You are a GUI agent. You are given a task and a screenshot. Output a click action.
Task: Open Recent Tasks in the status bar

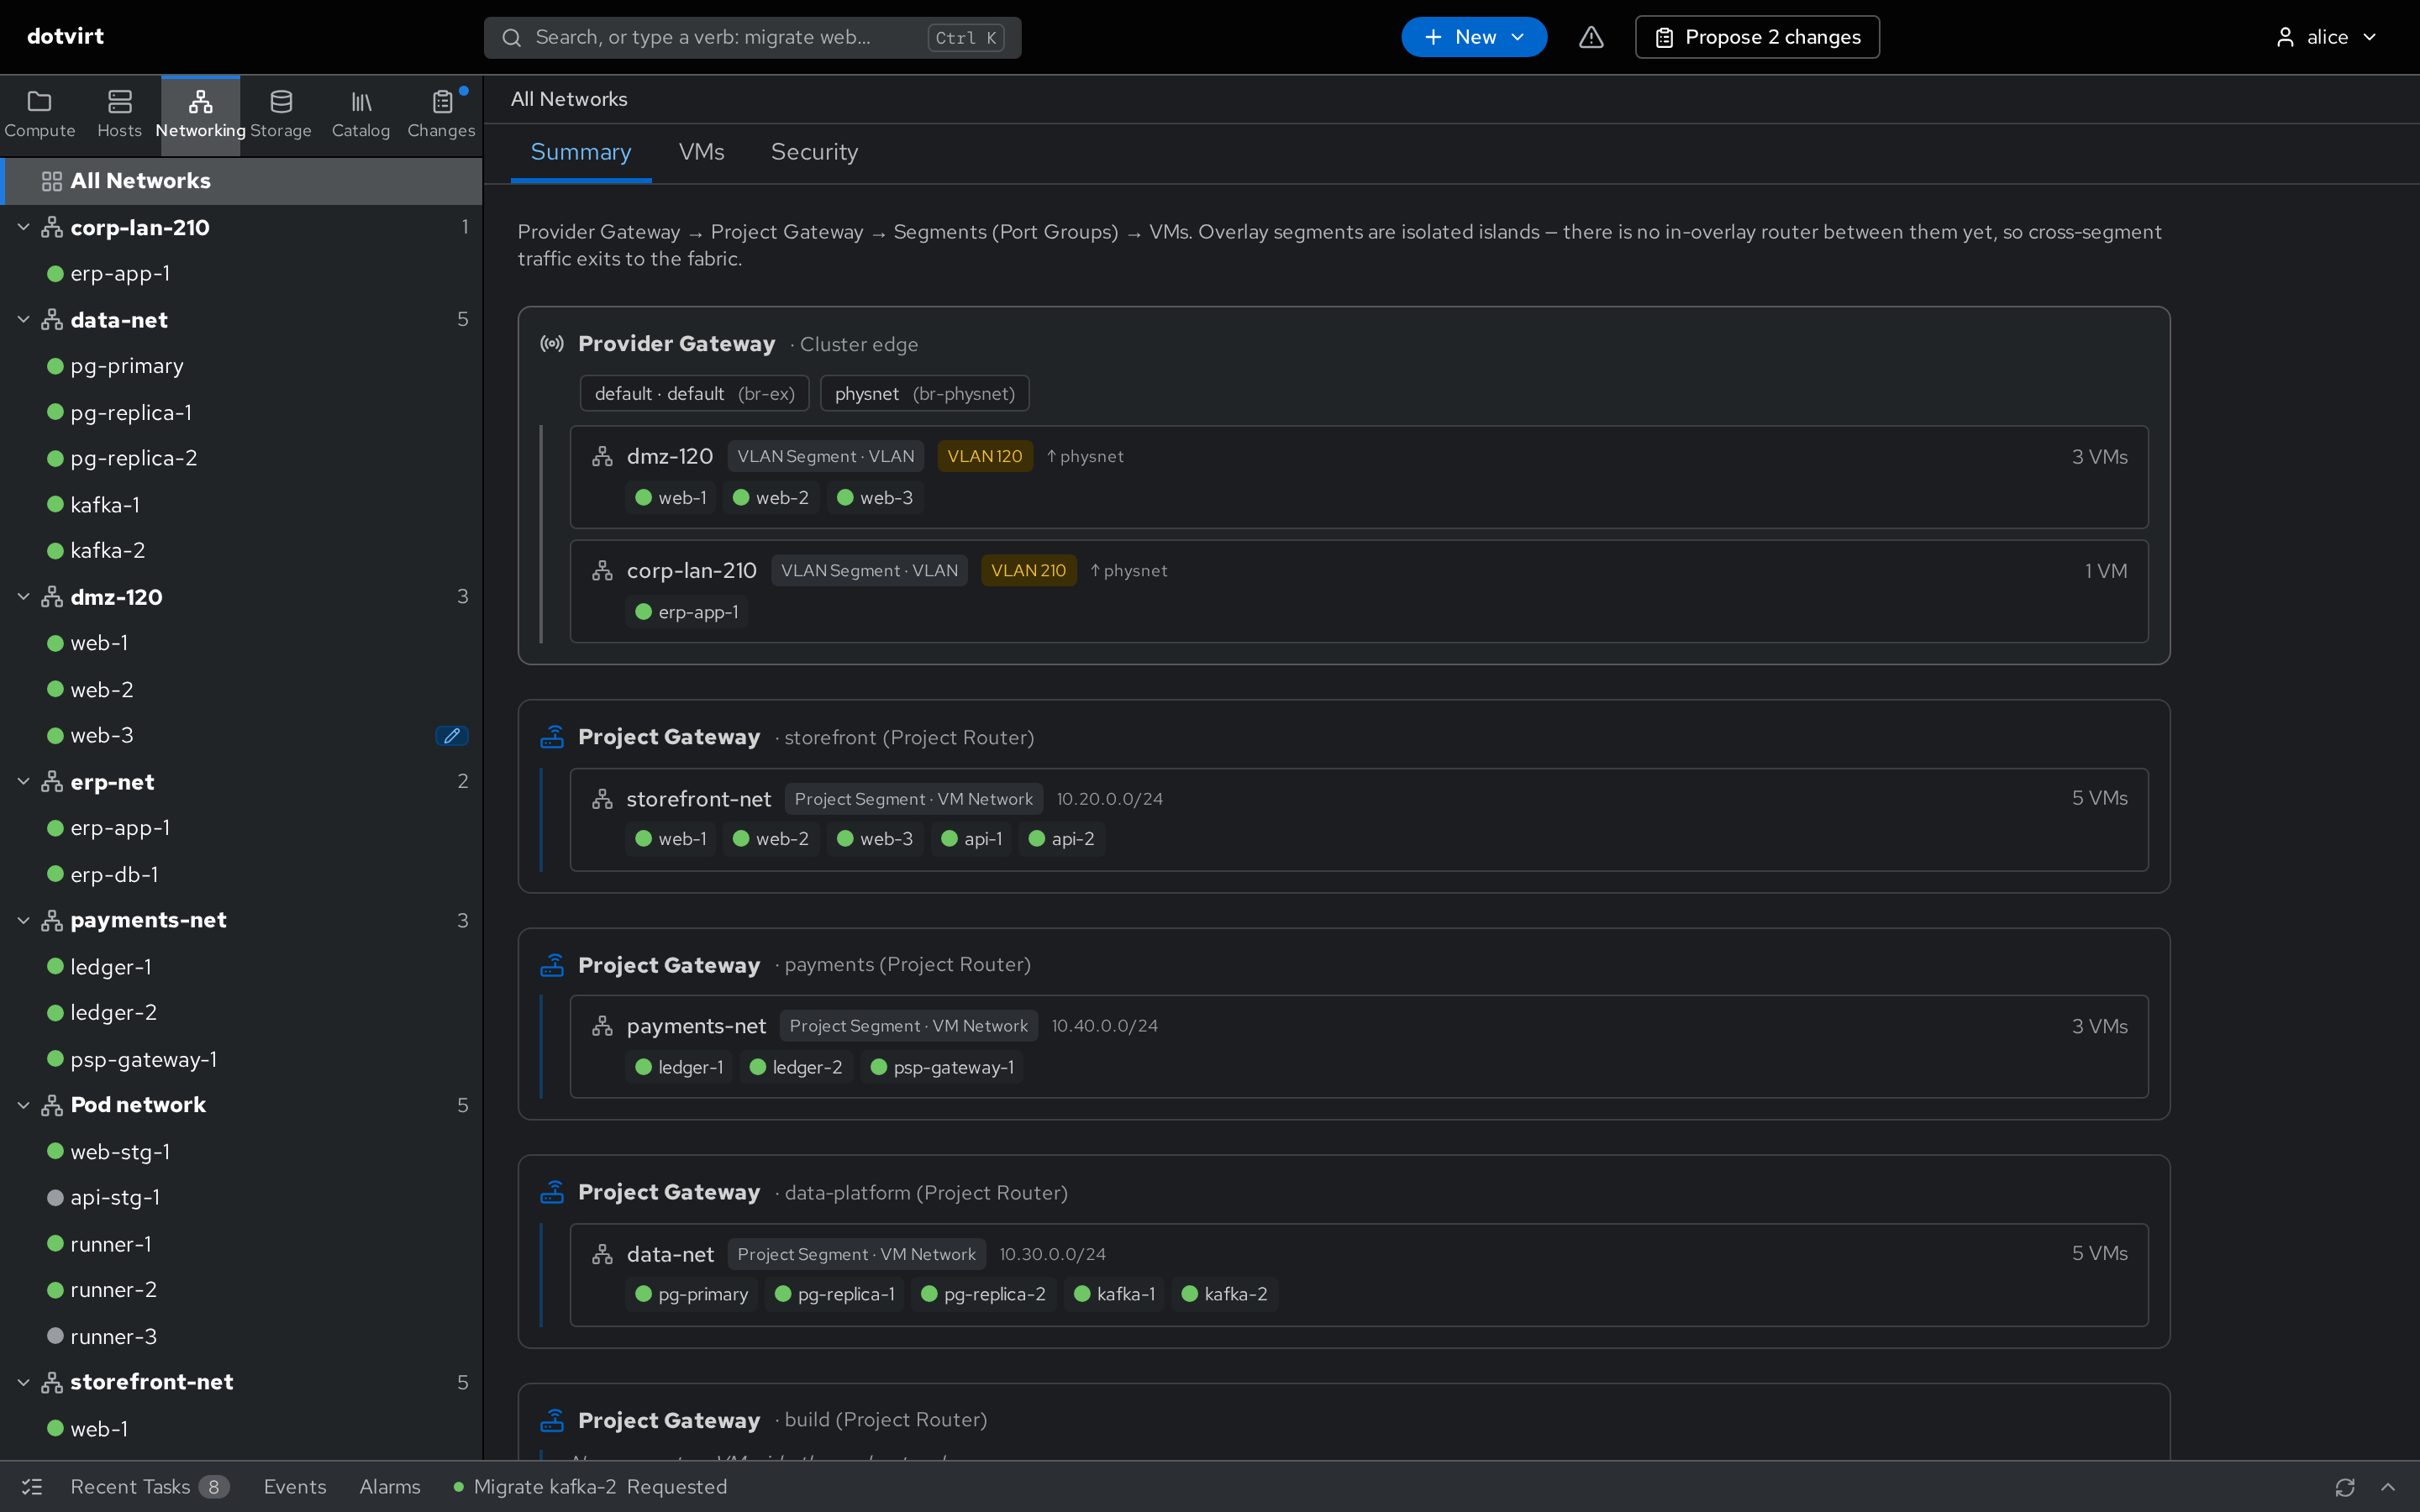(150, 1487)
